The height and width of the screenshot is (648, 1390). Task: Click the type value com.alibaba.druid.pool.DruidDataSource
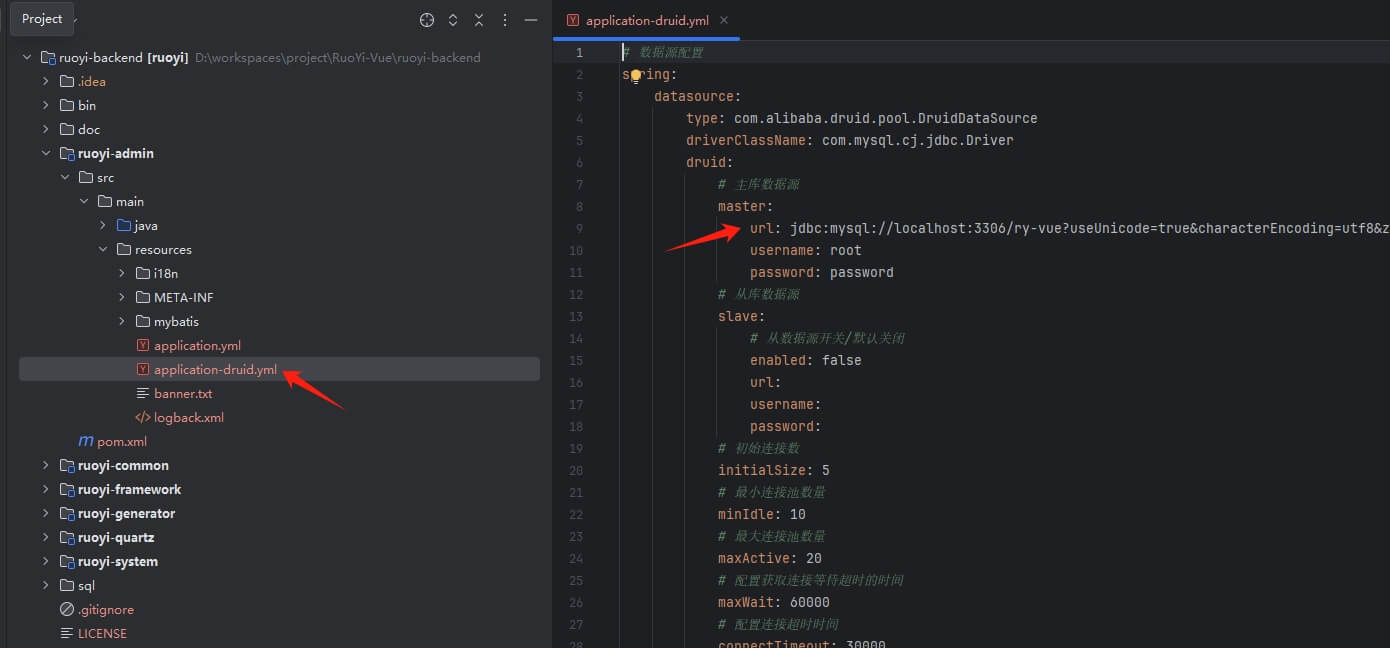(x=886, y=118)
